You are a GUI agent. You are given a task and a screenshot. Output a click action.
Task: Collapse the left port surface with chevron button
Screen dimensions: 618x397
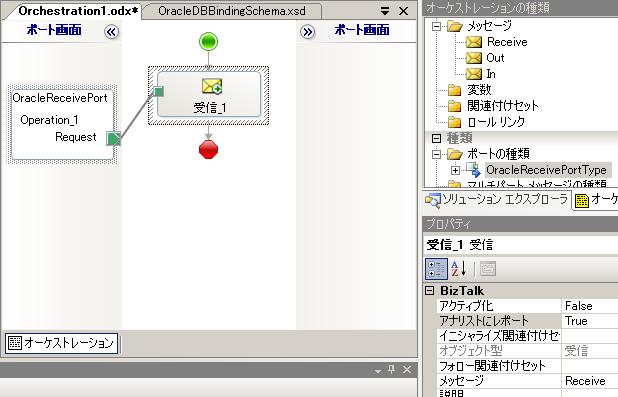[112, 32]
